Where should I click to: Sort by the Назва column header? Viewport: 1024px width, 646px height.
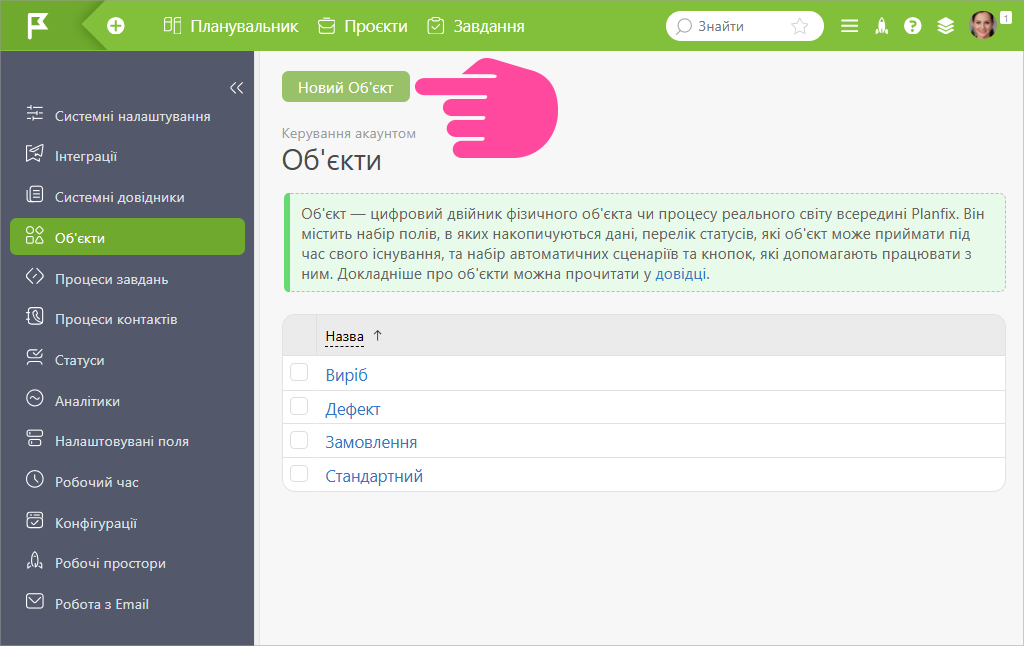(344, 336)
